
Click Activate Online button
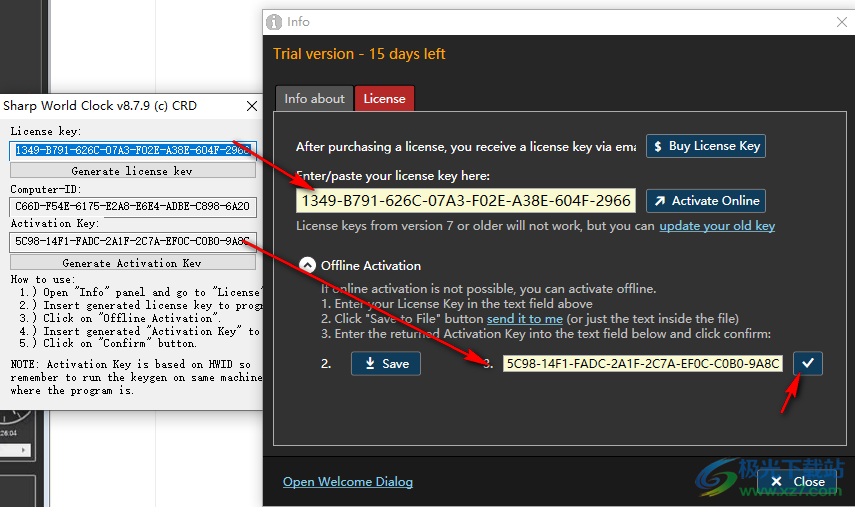pos(706,201)
